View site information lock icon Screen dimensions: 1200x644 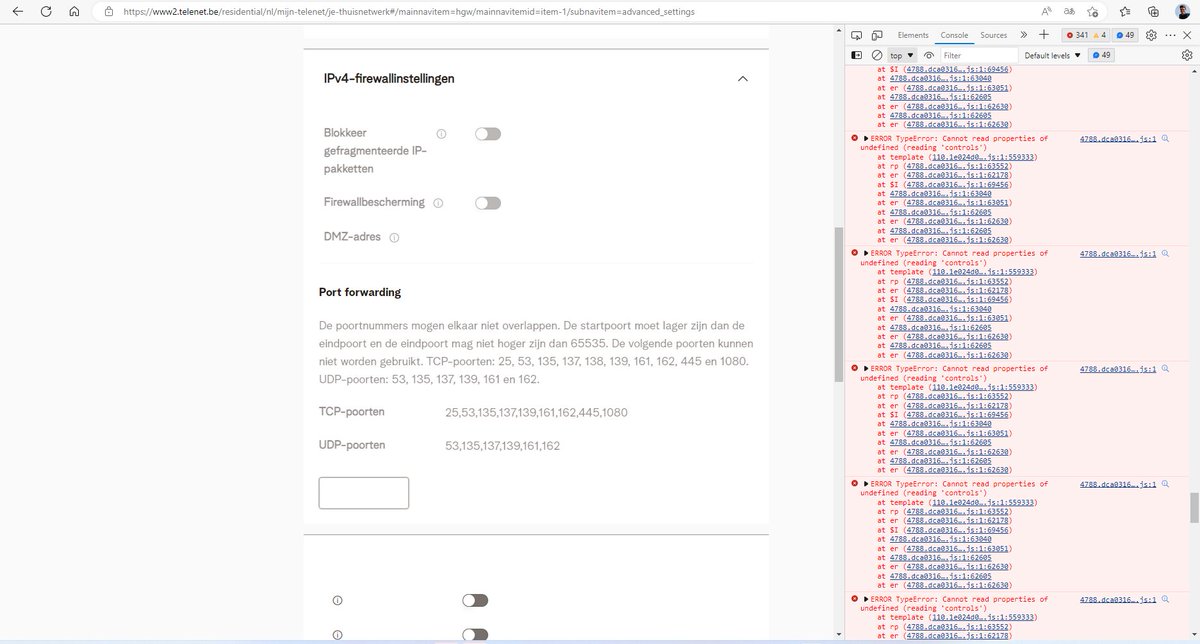click(108, 12)
